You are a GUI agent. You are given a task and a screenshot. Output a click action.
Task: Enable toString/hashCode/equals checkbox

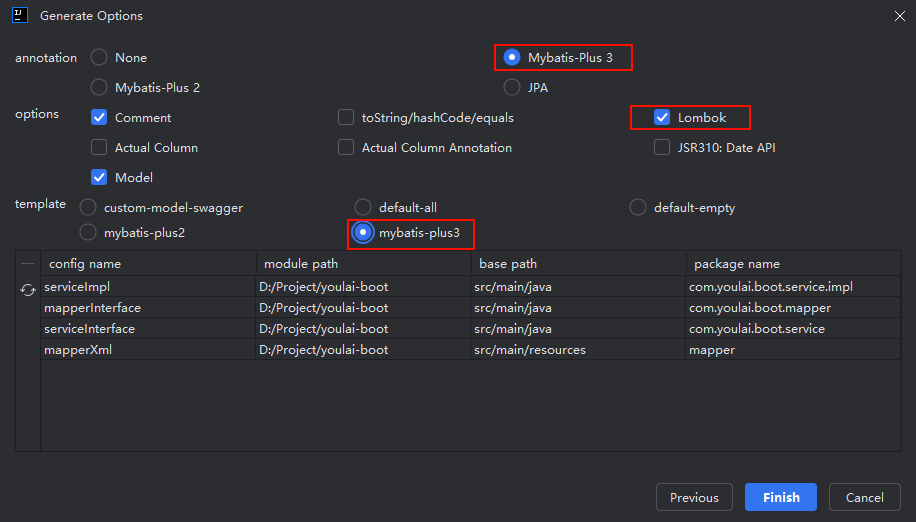pyautogui.click(x=346, y=117)
